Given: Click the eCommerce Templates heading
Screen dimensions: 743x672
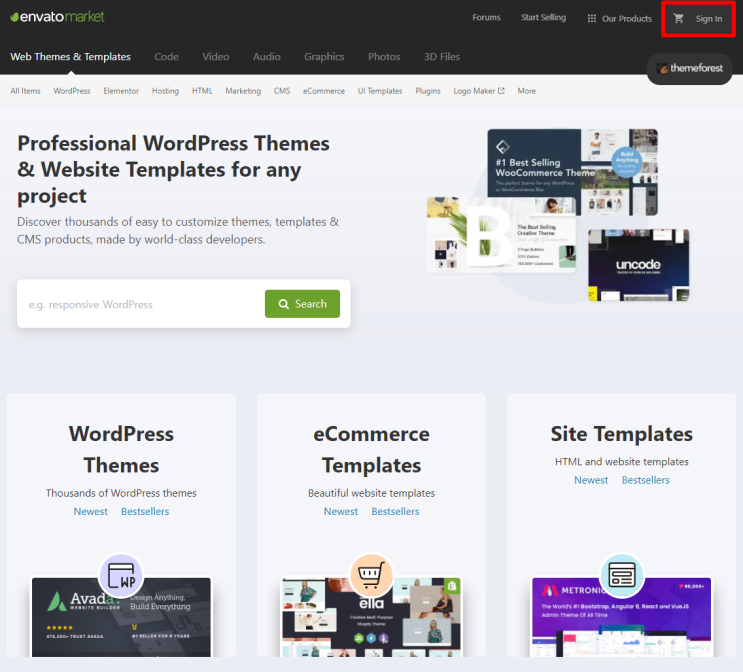Looking at the screenshot, I should pyautogui.click(x=372, y=449).
